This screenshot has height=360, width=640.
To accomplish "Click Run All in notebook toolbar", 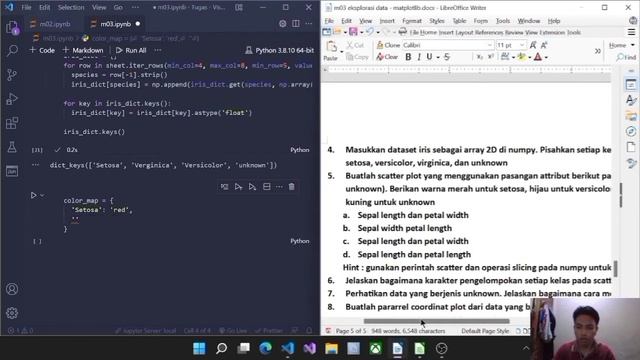I will (131, 50).
